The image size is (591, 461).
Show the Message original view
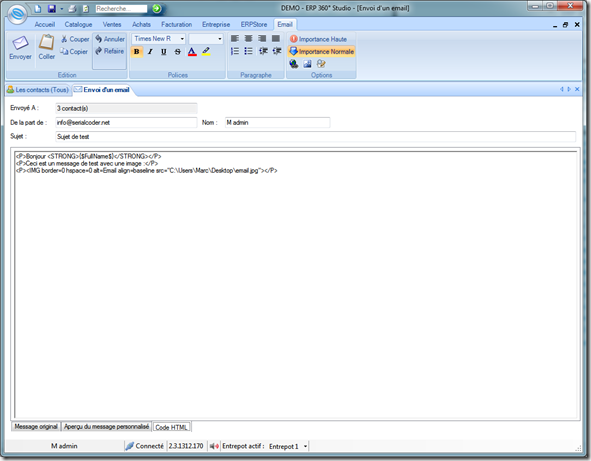[36, 427]
